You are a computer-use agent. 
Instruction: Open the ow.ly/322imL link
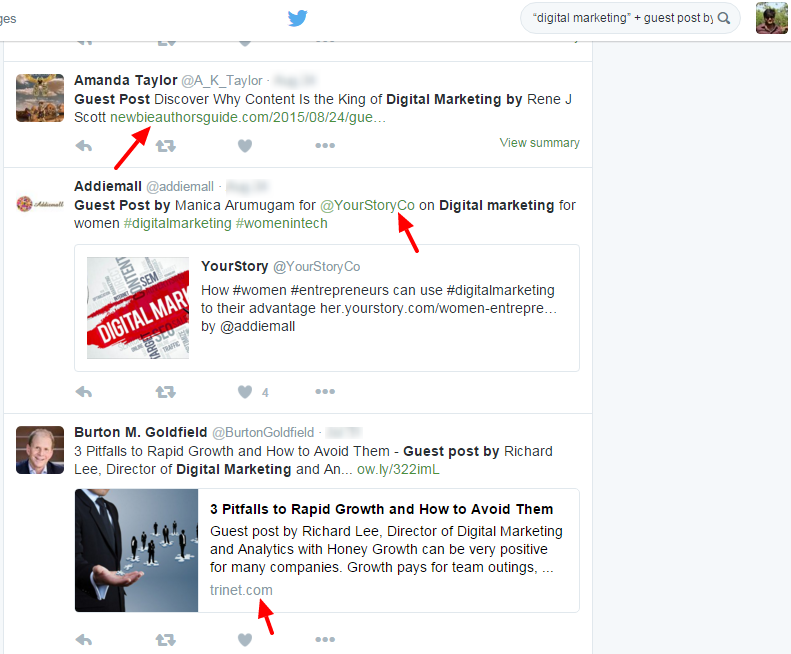[398, 469]
